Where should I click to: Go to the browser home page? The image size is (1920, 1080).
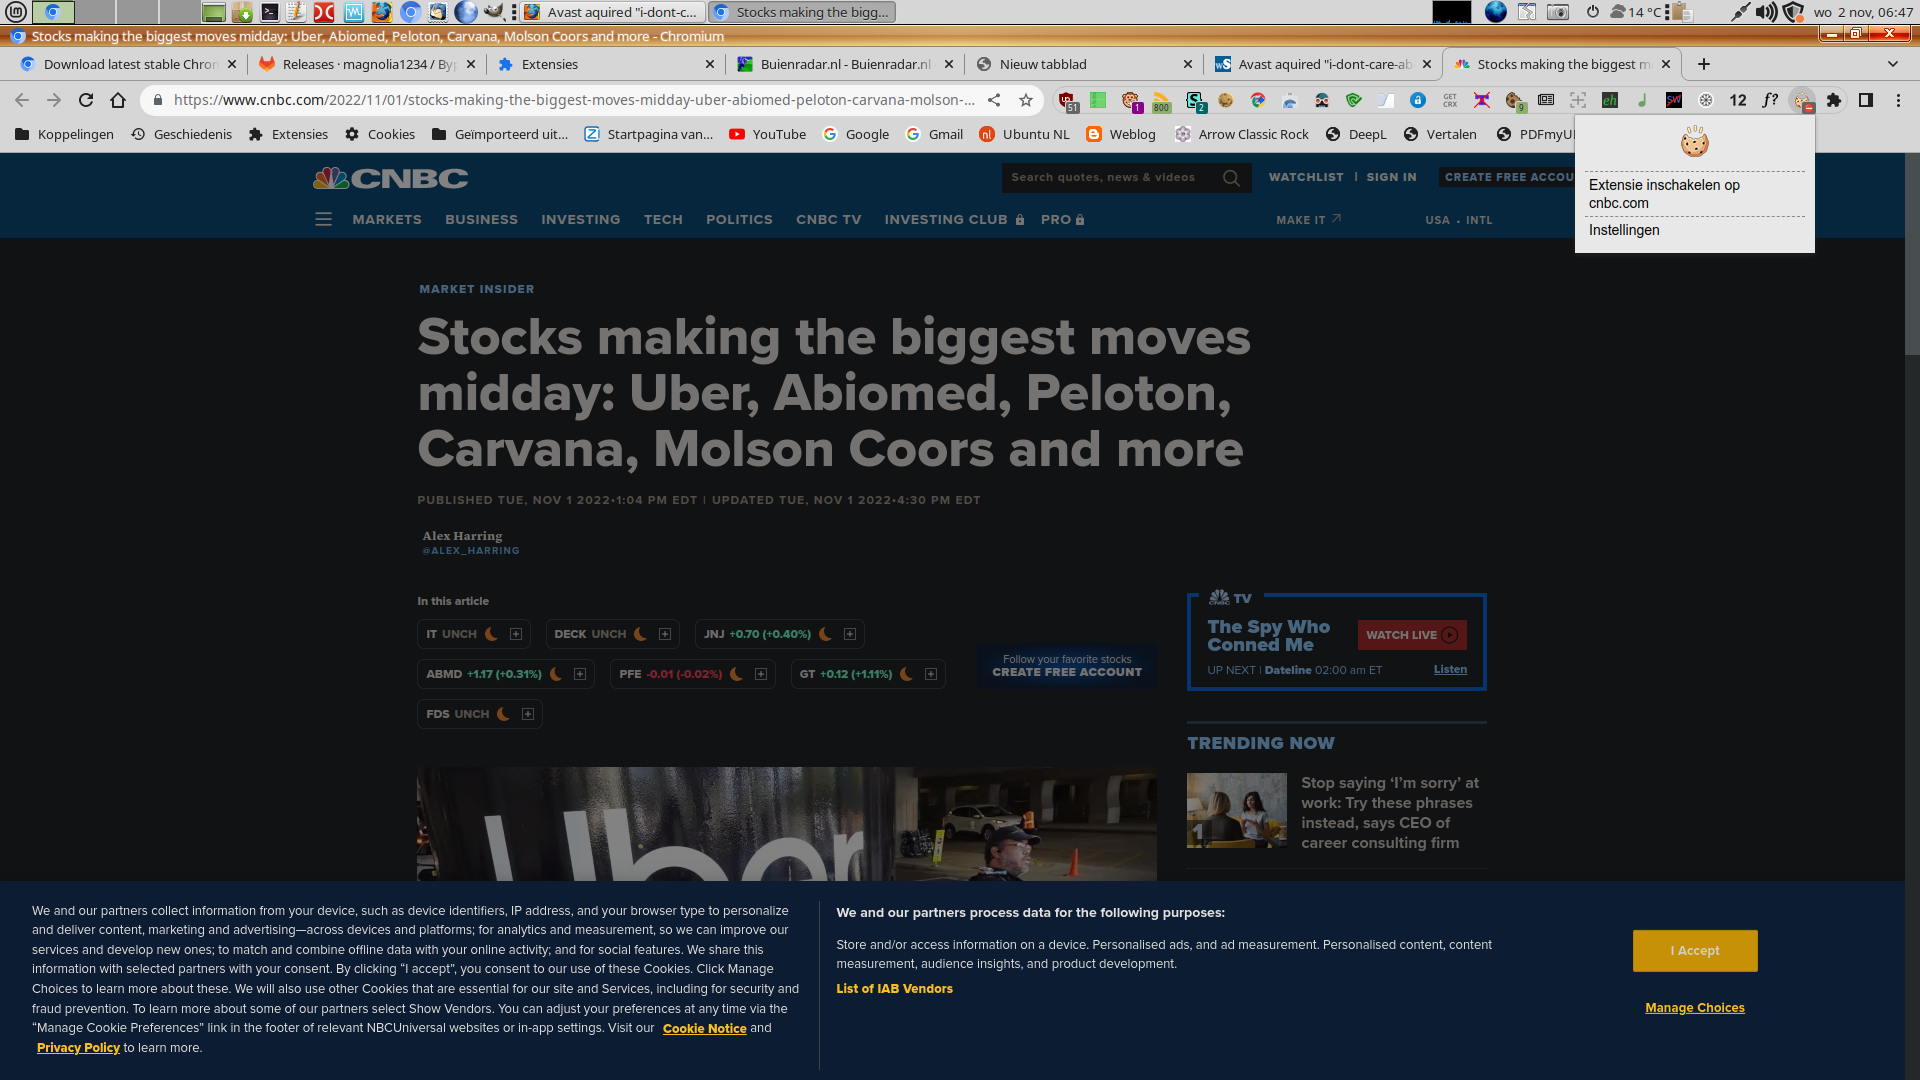(x=118, y=100)
